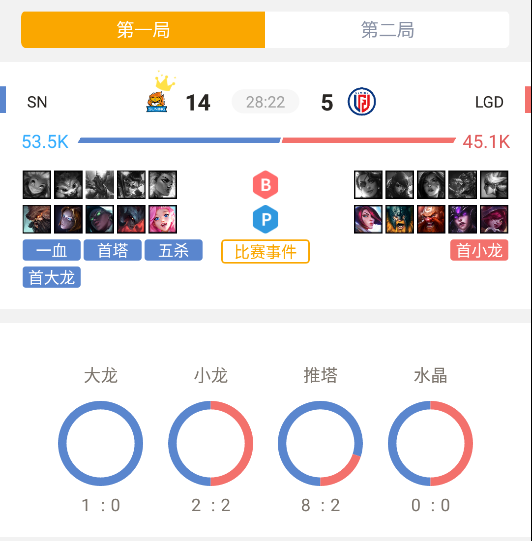Click the 首大龙 first baron tag
Image resolution: width=532 pixels, height=541 pixels.
tap(52, 277)
